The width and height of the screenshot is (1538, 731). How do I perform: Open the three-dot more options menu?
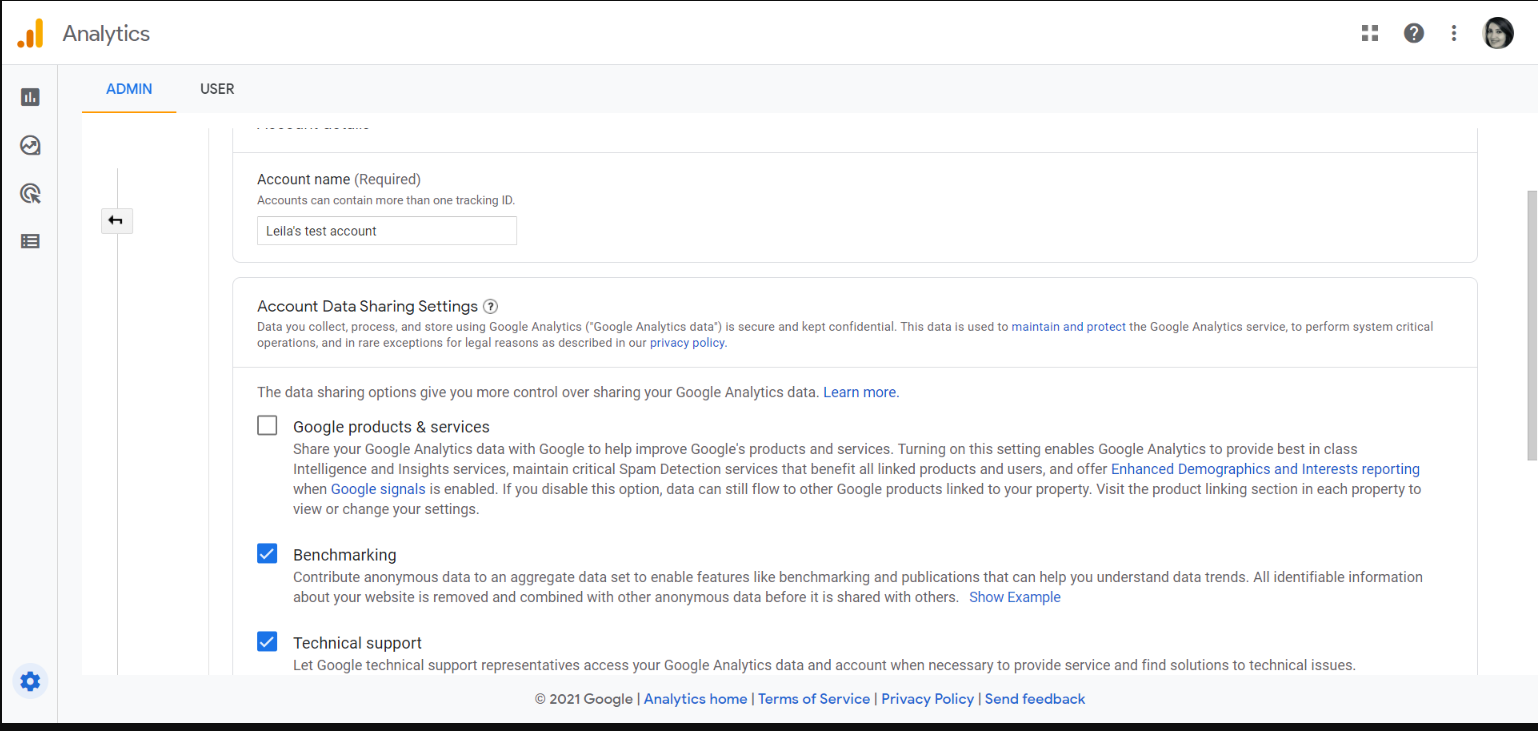(x=1454, y=33)
